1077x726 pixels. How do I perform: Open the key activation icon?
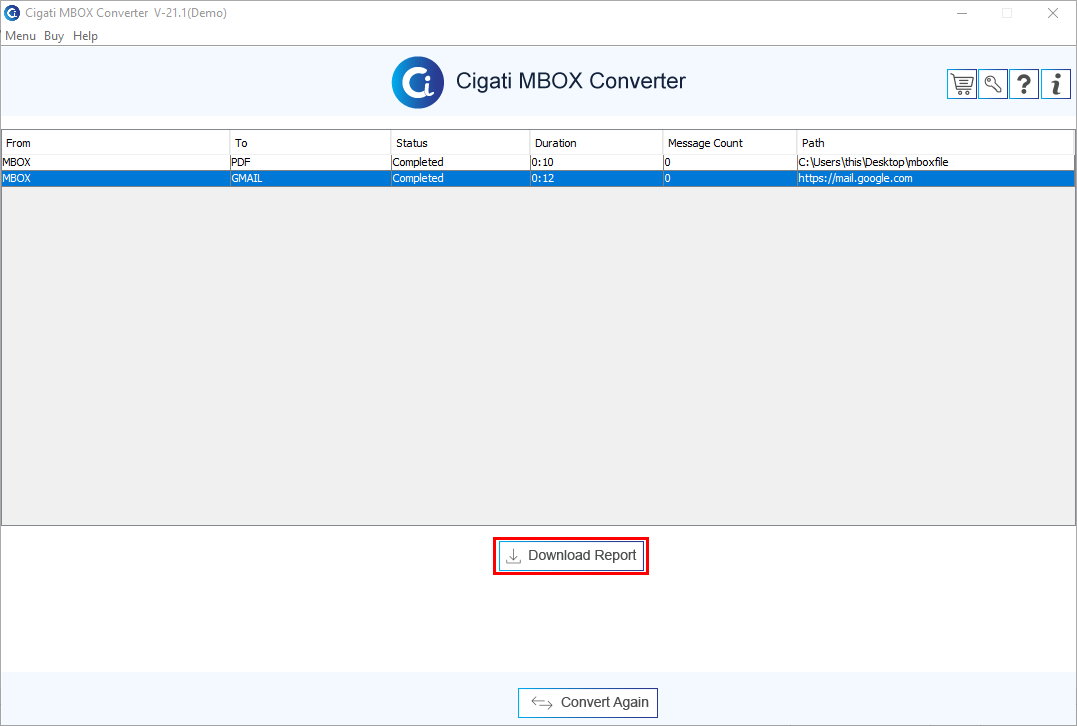(993, 84)
